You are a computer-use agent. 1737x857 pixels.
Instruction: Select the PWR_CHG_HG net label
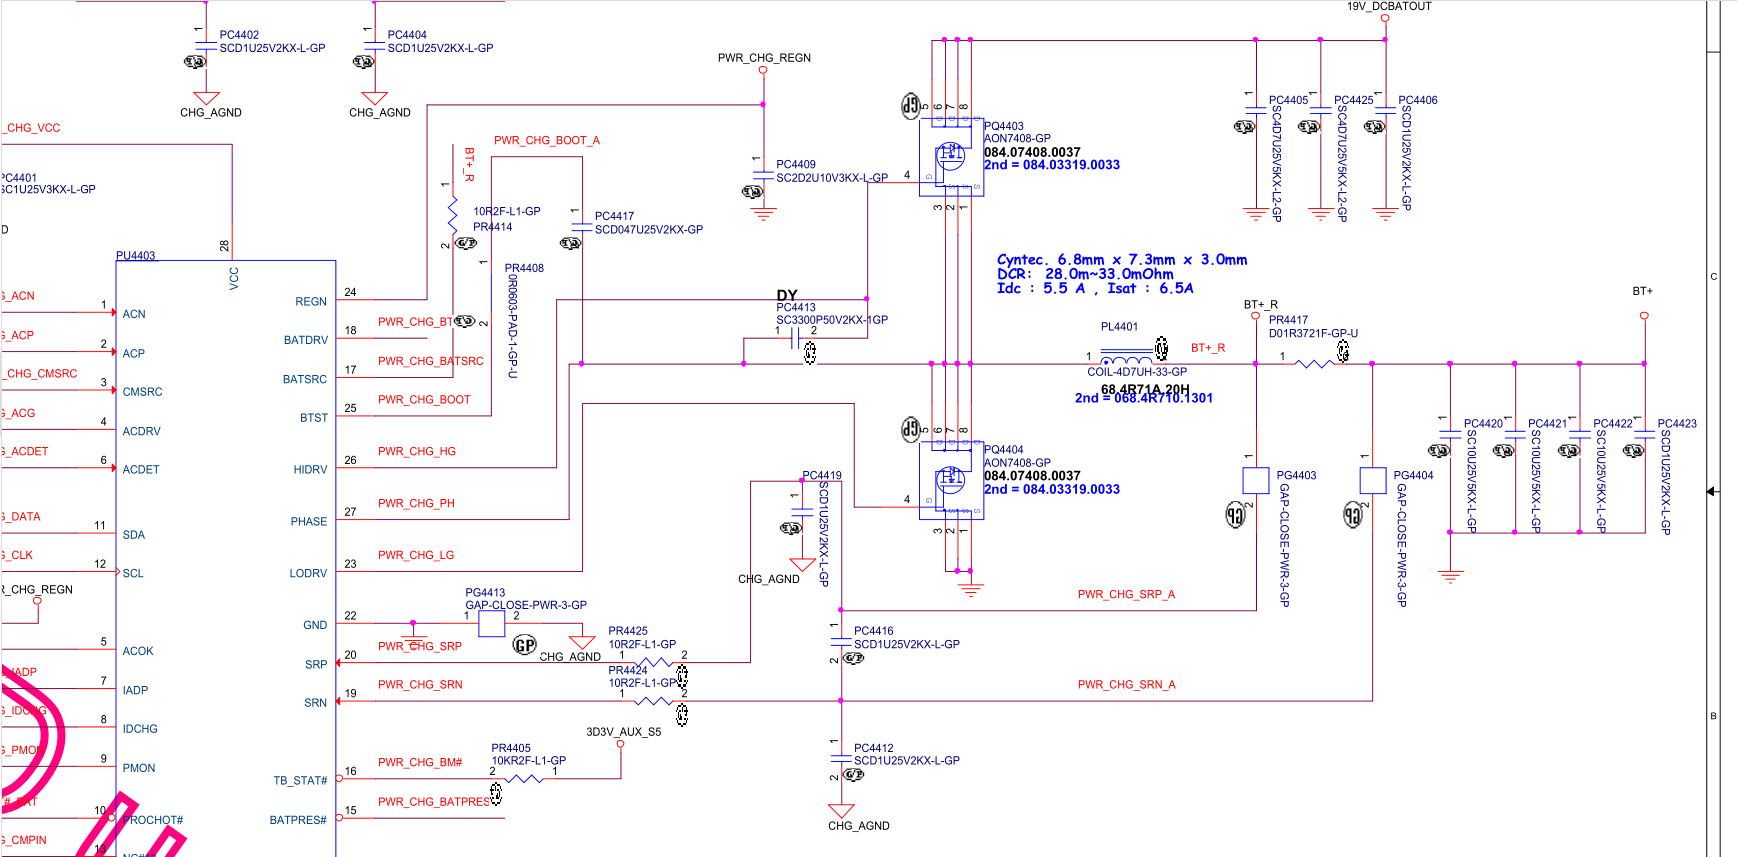(417, 452)
